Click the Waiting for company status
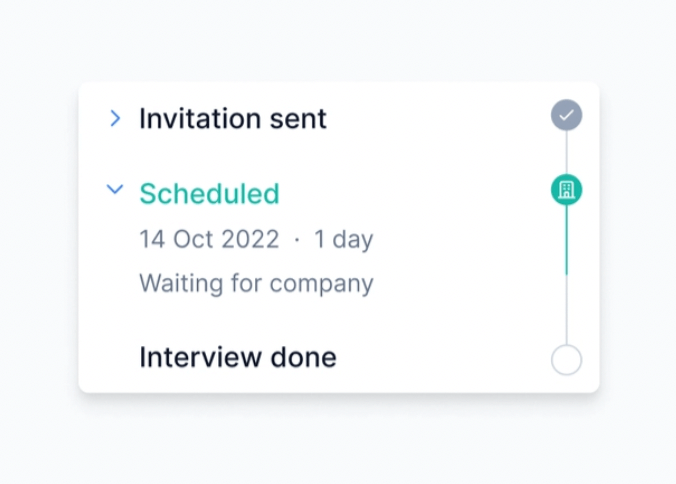 click(x=256, y=283)
